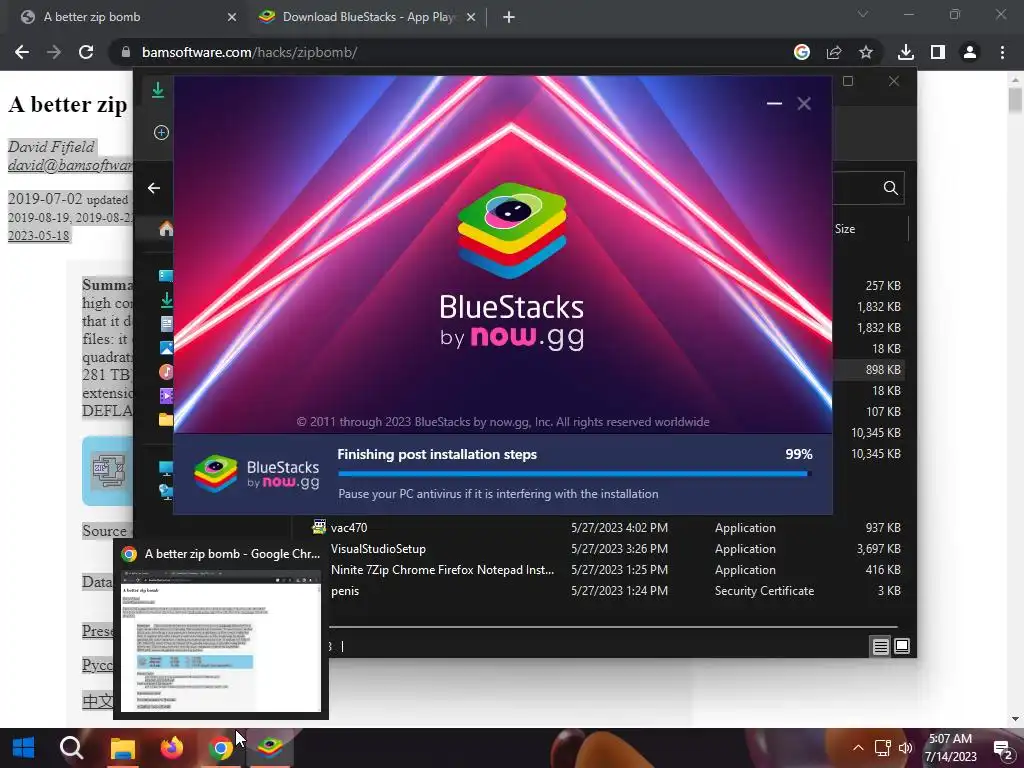Image resolution: width=1024 pixels, height=768 pixels.
Task: Click the 2023-05-18 update date link
Action: [39, 236]
